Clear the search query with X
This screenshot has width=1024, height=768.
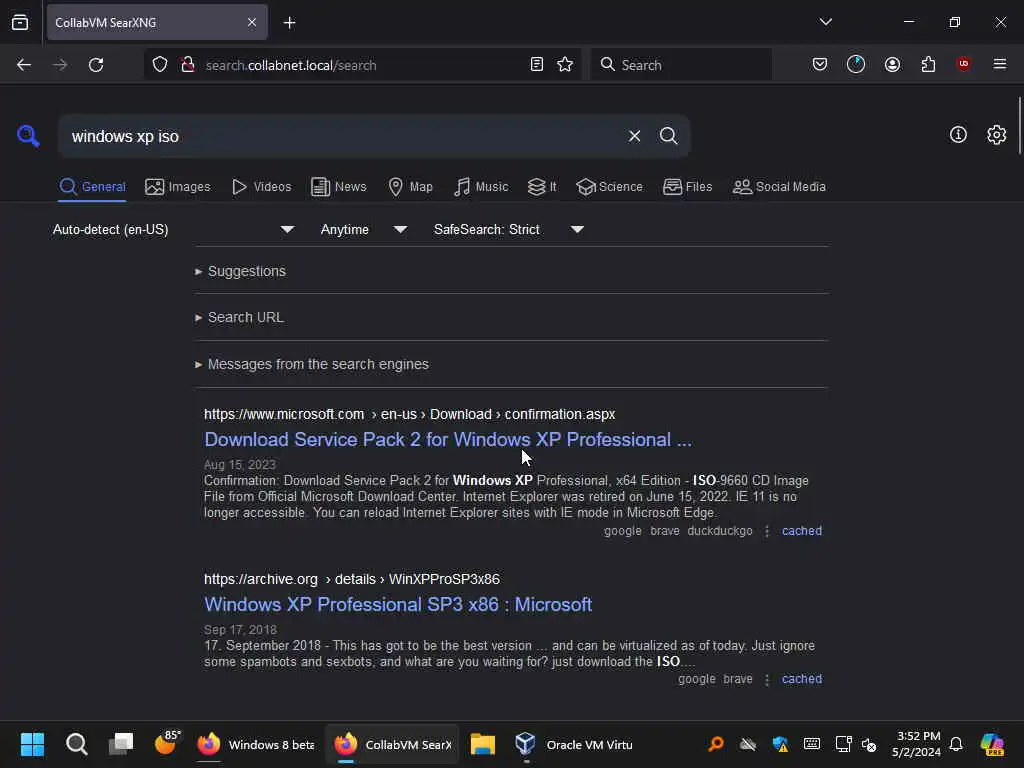tap(634, 136)
